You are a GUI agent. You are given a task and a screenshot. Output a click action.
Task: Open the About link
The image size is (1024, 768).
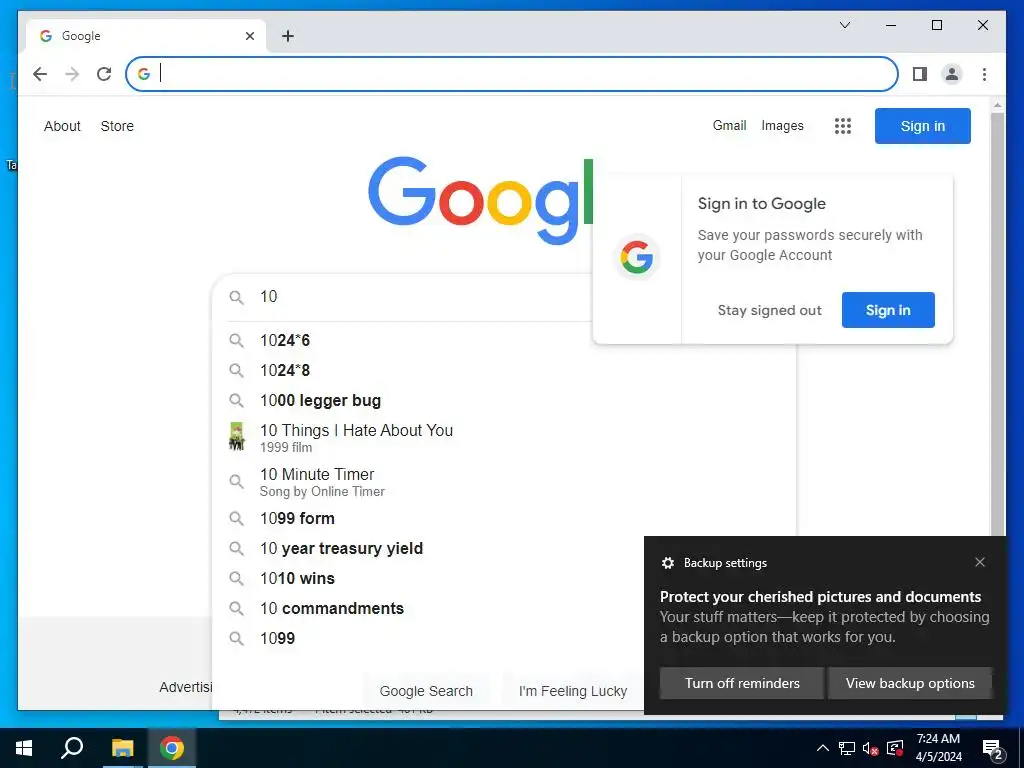click(62, 126)
